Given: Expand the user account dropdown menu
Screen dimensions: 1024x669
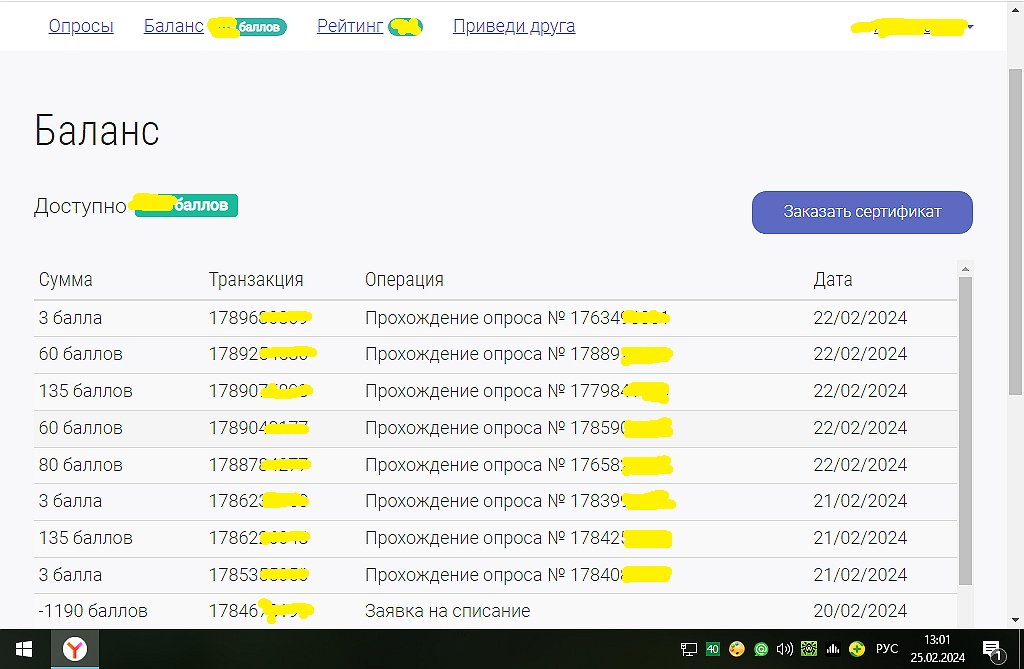Looking at the screenshot, I should (969, 27).
